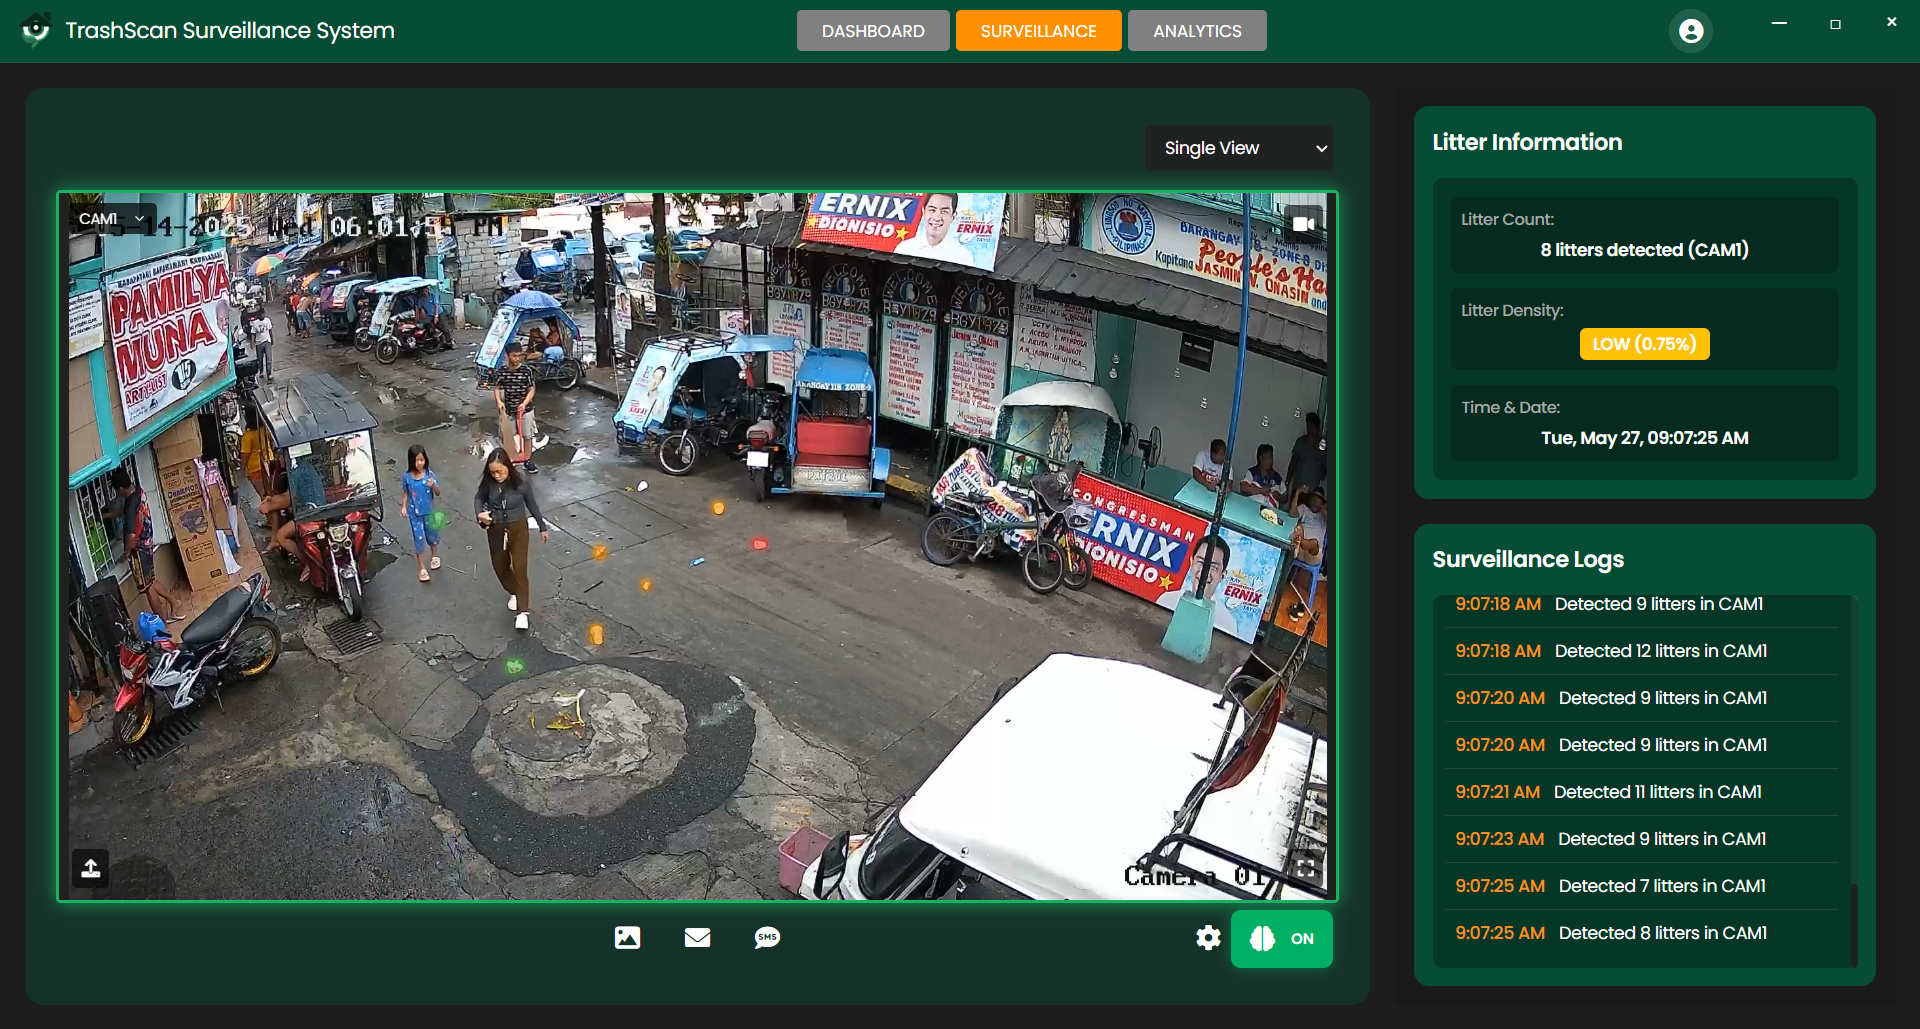The image size is (1920, 1029).
Task: Click the upload icon on the video feed
Action: point(90,868)
